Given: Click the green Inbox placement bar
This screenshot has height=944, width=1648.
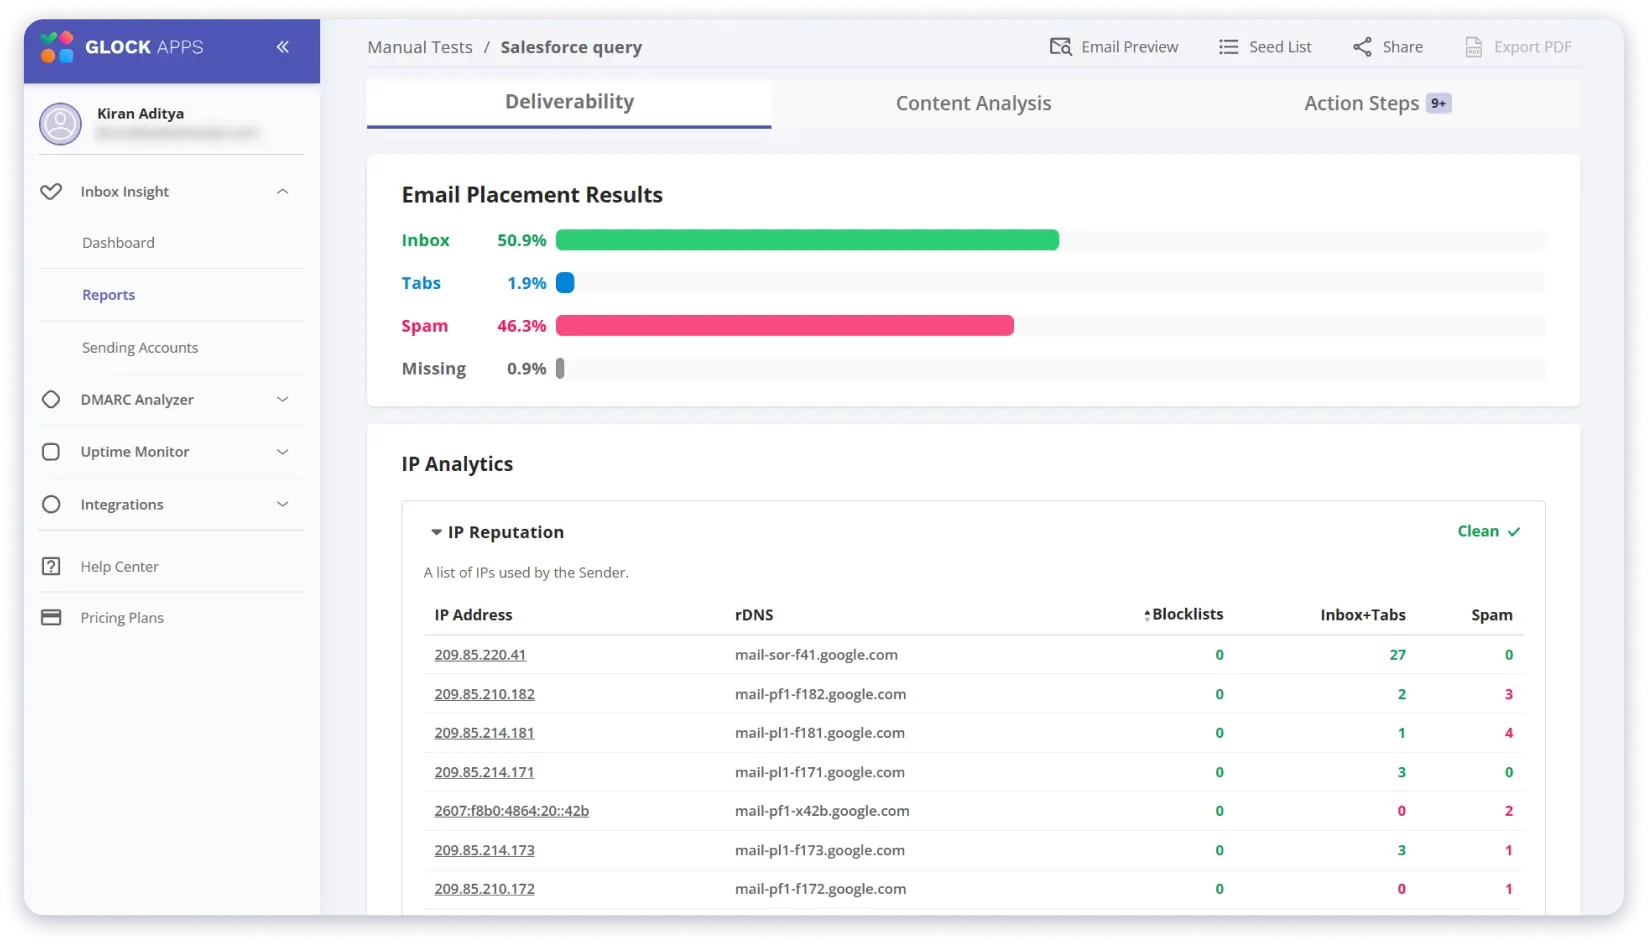Looking at the screenshot, I should [x=806, y=240].
